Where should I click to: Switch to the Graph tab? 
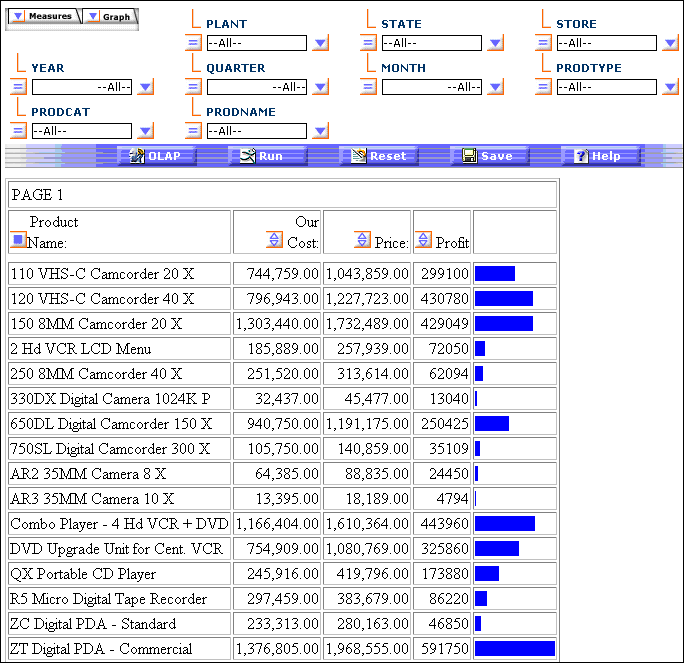click(110, 17)
